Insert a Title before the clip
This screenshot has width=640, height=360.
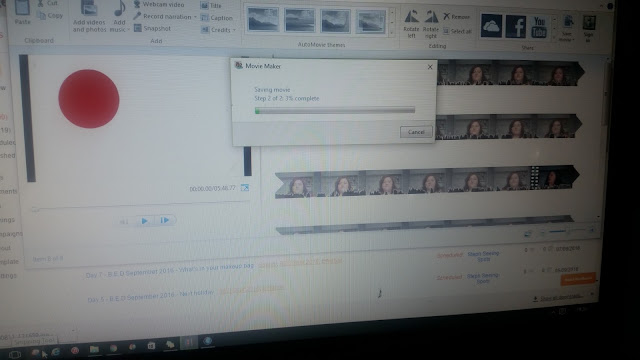(211, 6)
